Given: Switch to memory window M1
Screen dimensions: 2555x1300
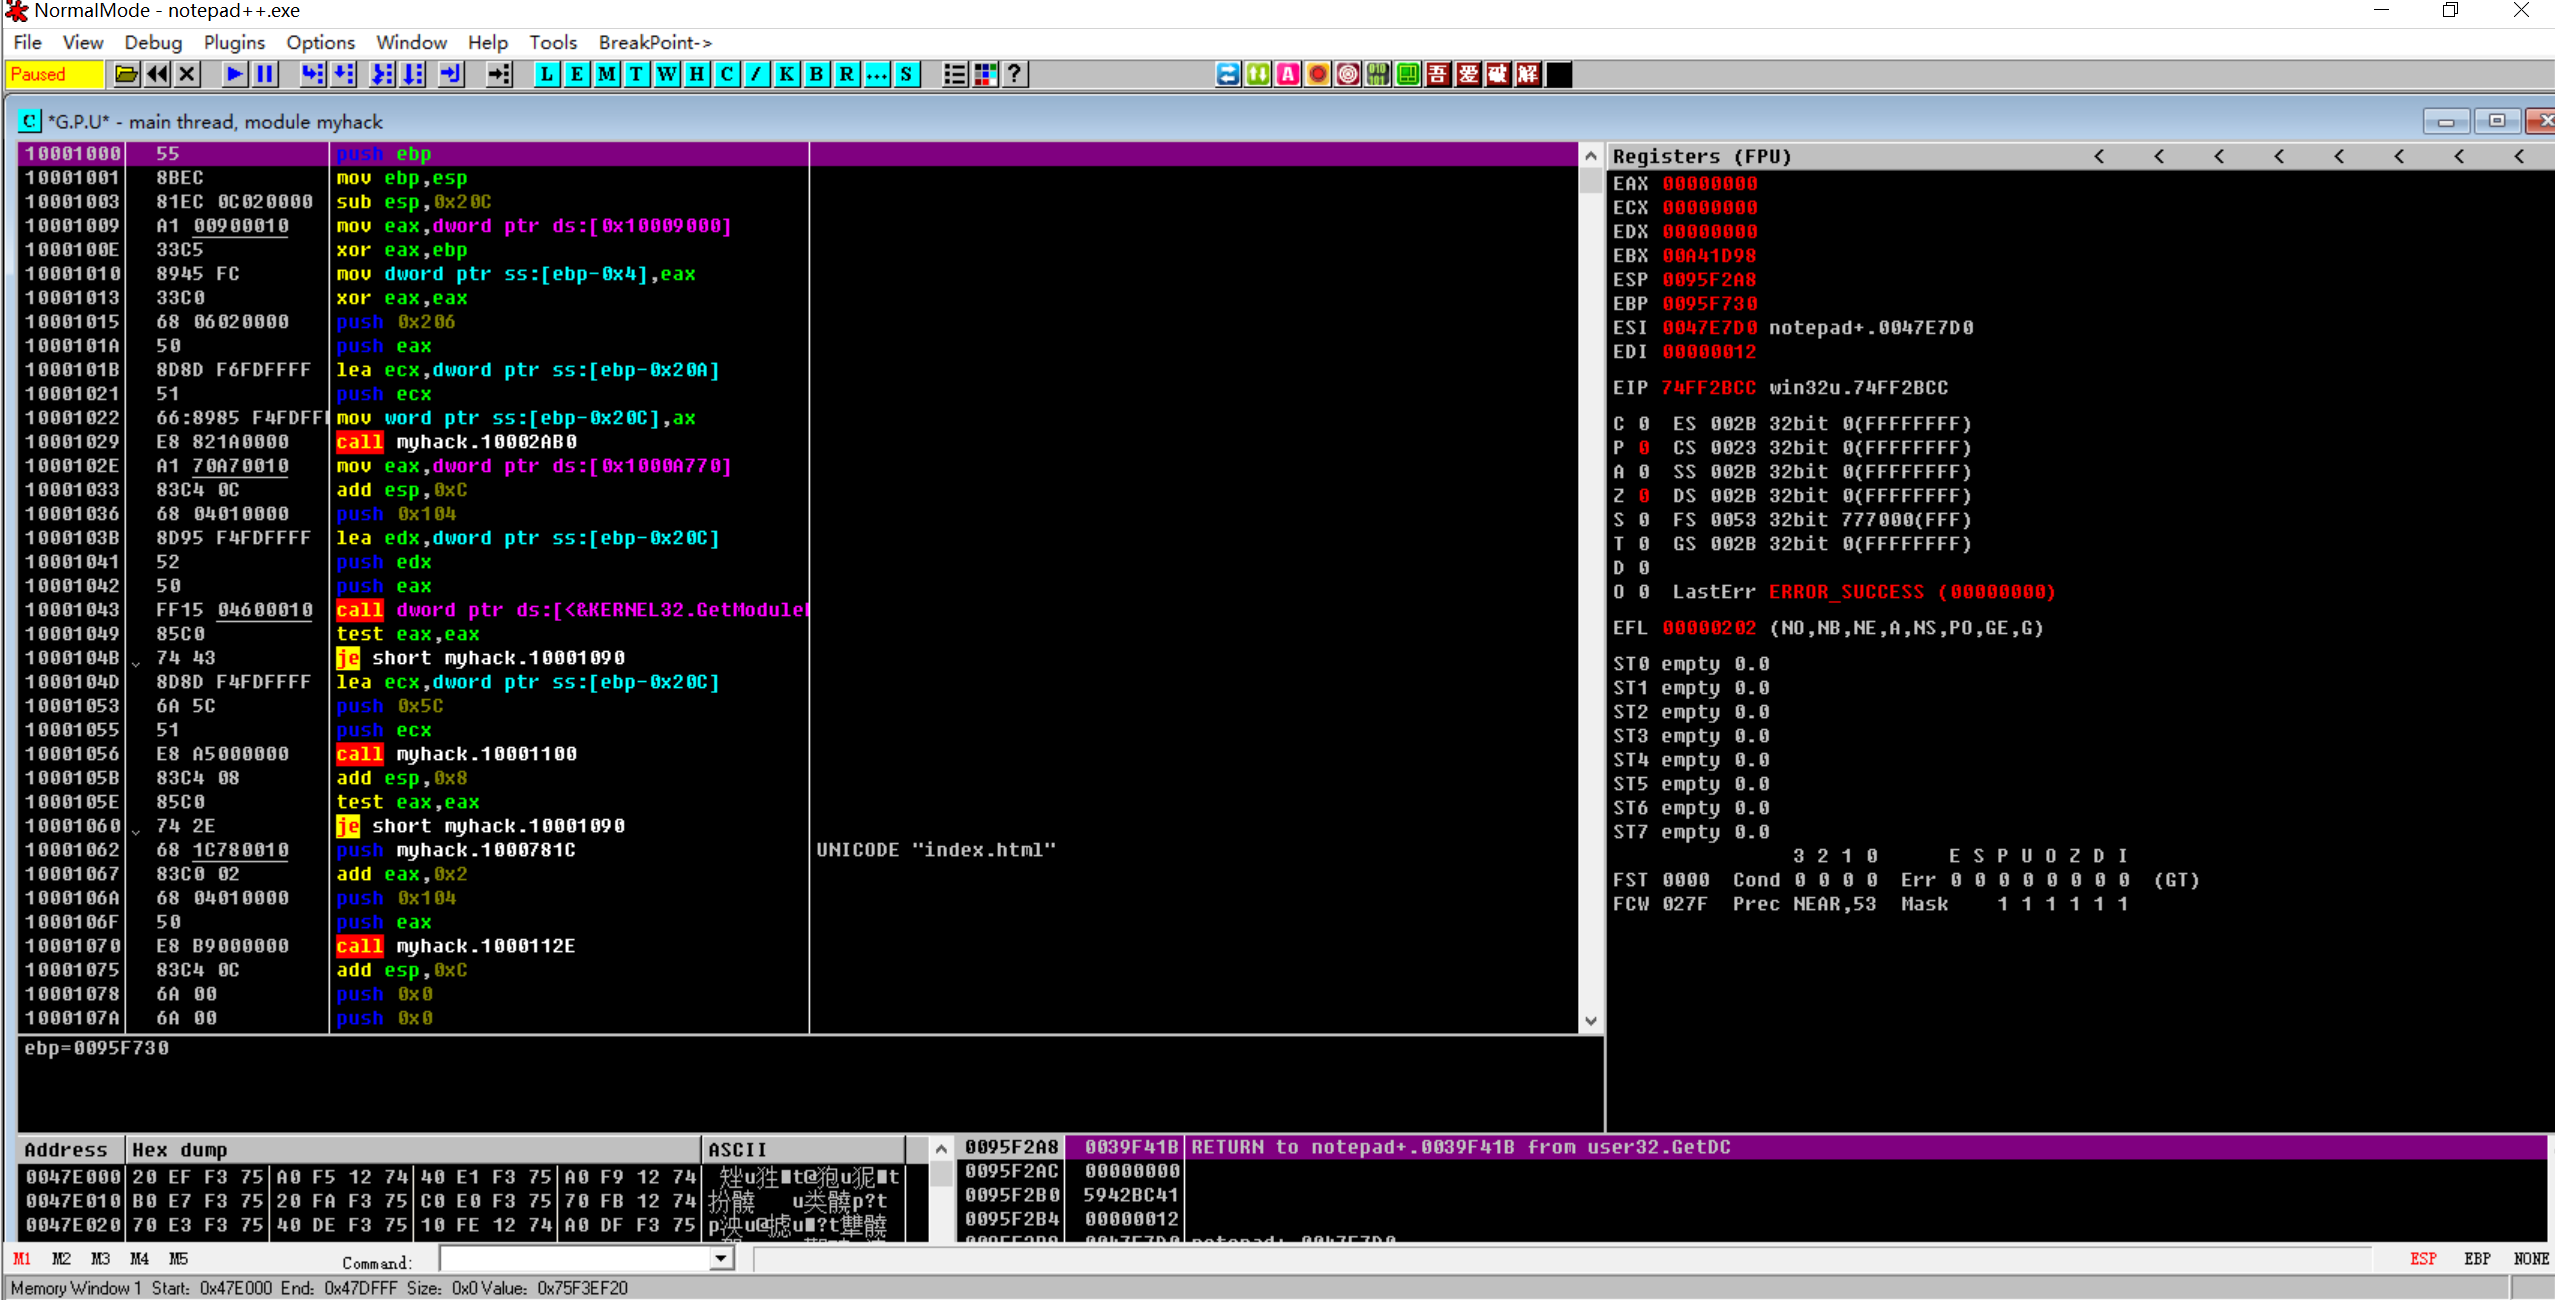Looking at the screenshot, I should (x=22, y=1258).
